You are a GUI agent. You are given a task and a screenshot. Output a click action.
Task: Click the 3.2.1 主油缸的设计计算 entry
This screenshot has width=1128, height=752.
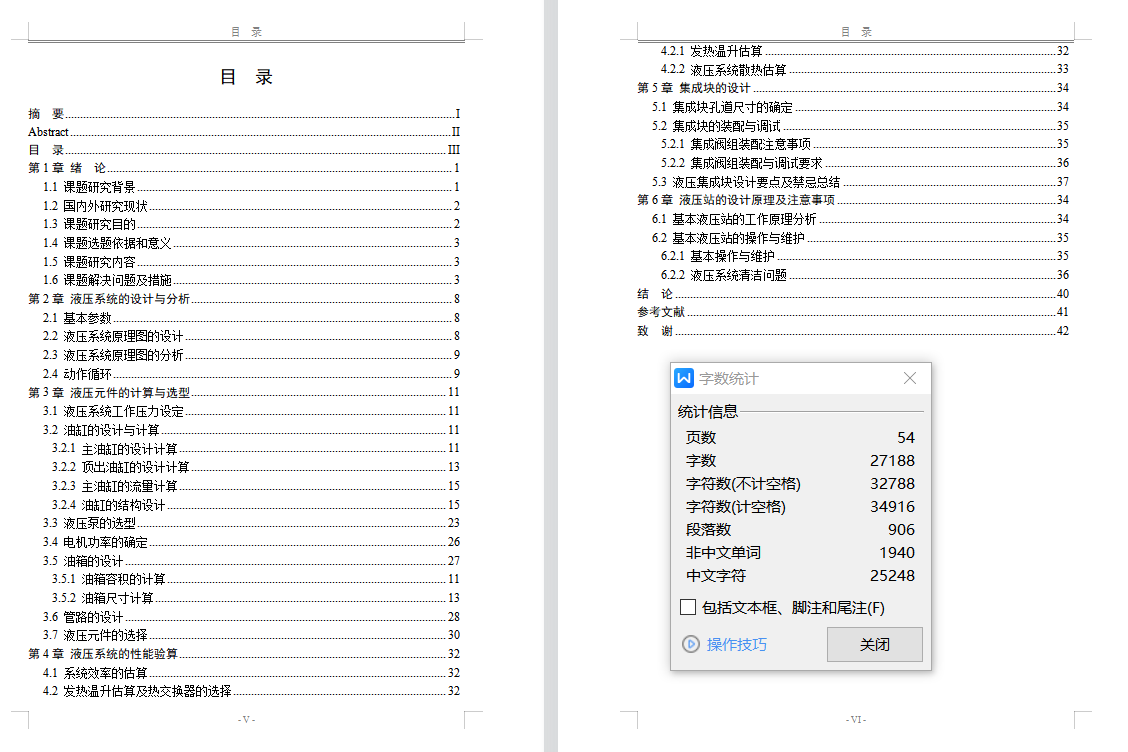click(x=255, y=448)
